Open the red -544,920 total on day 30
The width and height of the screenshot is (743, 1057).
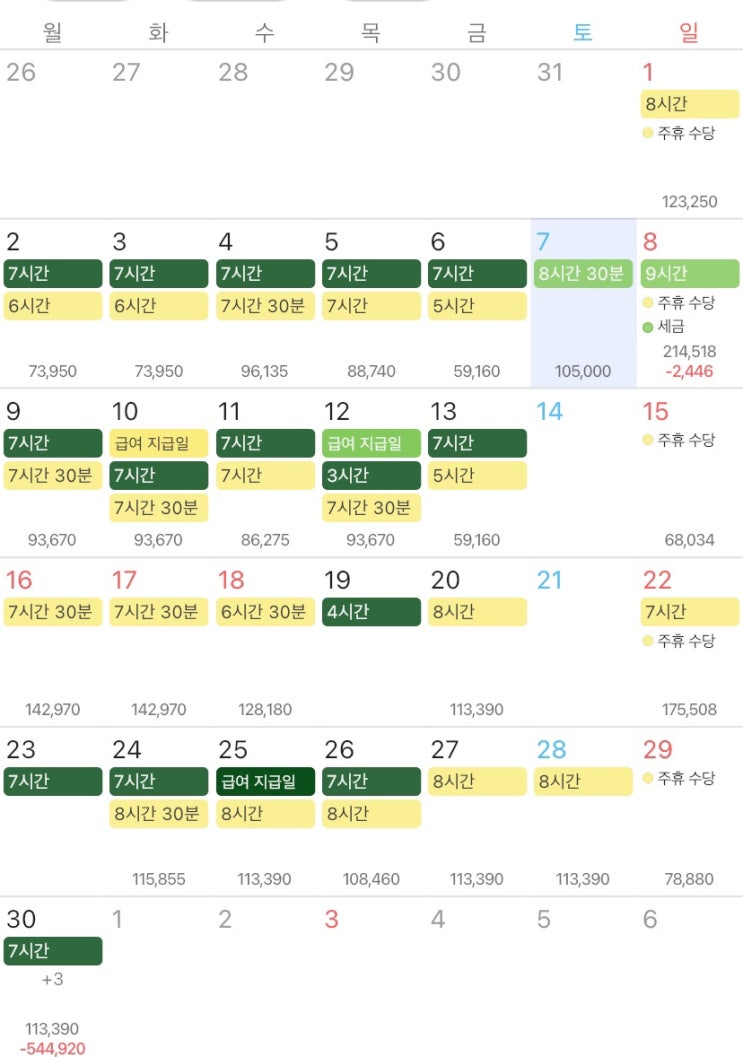53,1048
